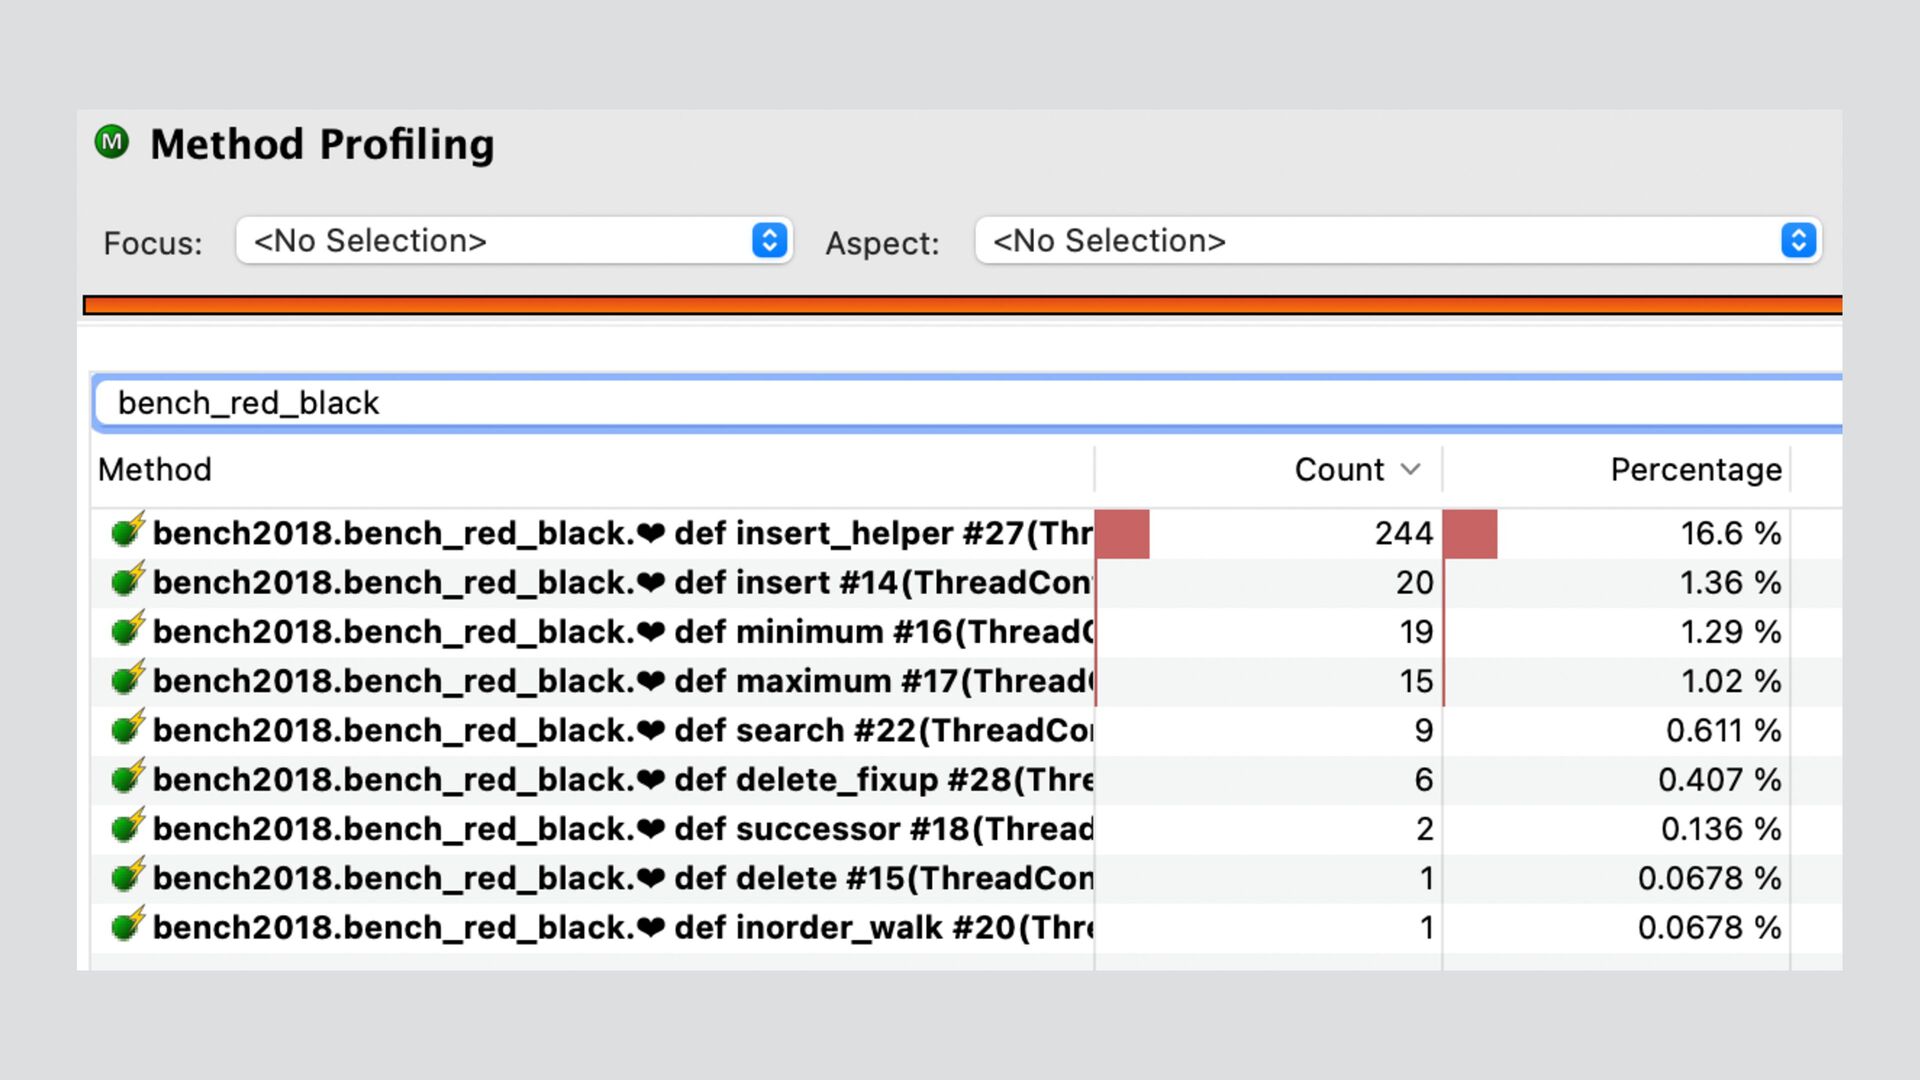Image resolution: width=1920 pixels, height=1080 pixels.
Task: Sort by the Percentage column header
Action: pos(1695,469)
